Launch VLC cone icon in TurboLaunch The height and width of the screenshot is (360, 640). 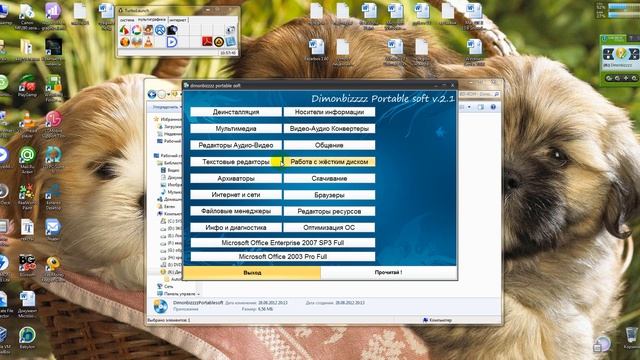(148, 42)
